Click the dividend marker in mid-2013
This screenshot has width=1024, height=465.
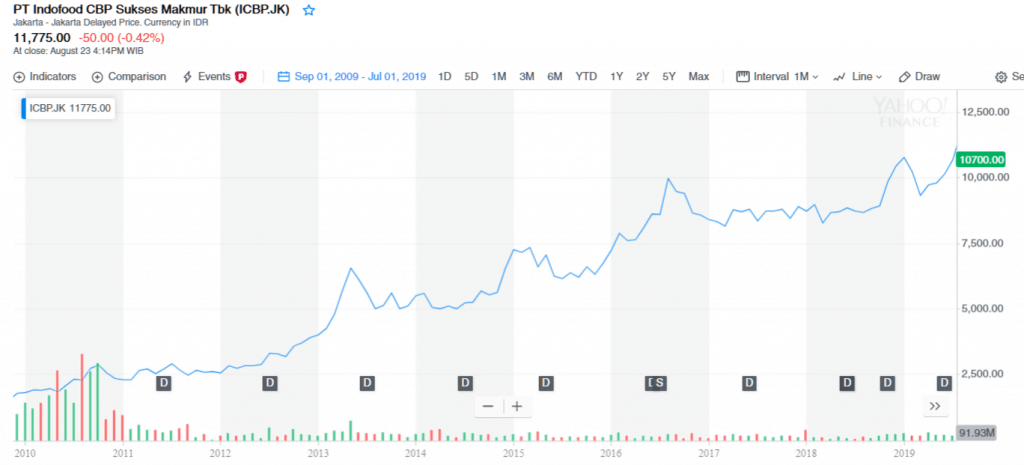pos(368,383)
